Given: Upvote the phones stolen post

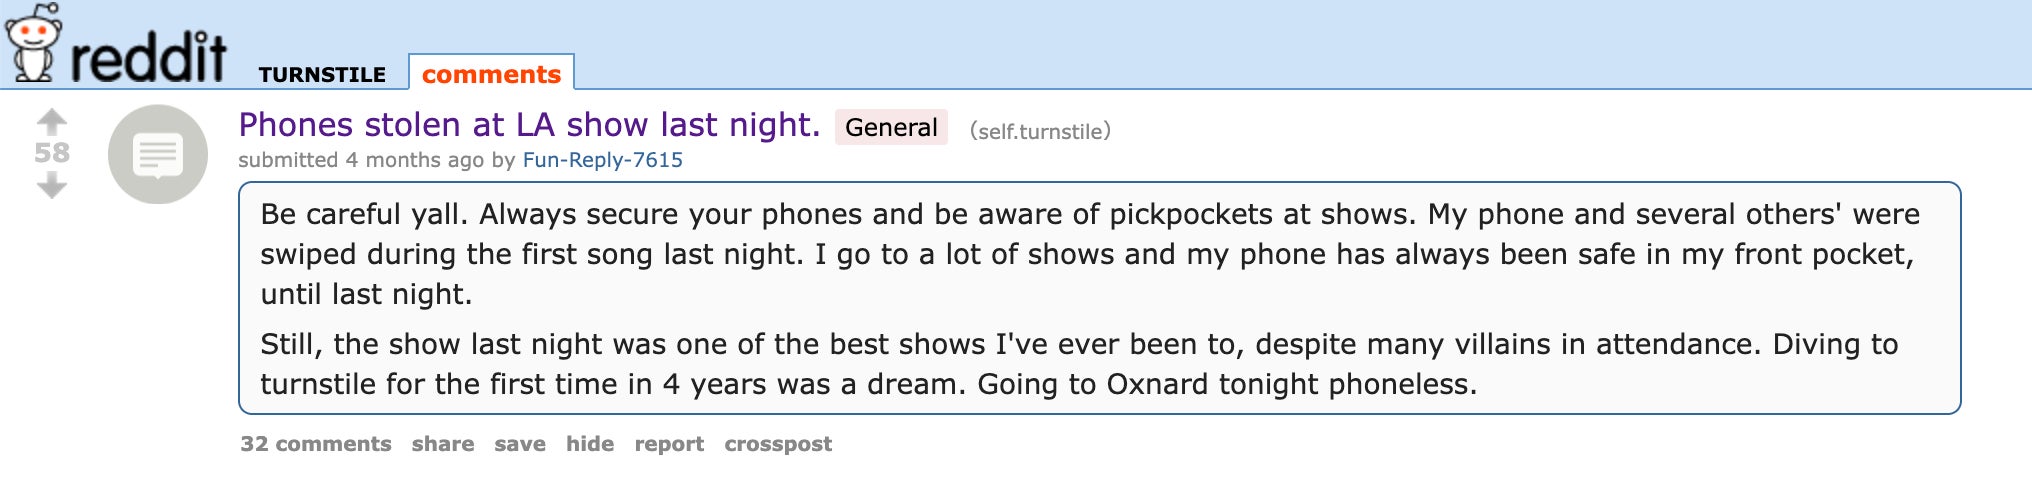Looking at the screenshot, I should click(52, 122).
